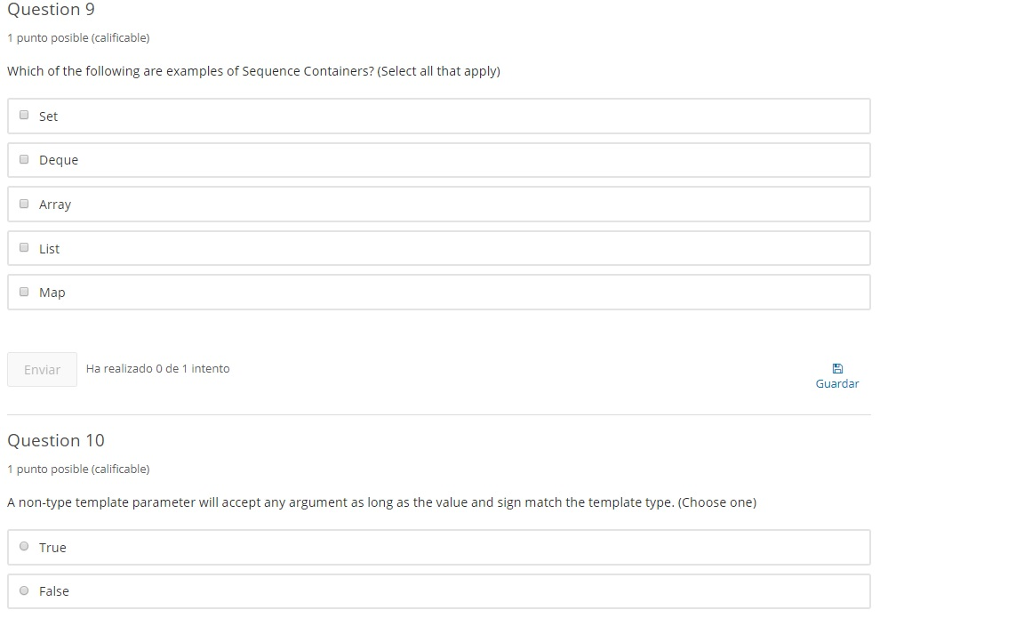Viewport: 1024px width, 634px height.
Task: Choose the True radio button
Action: pyautogui.click(x=24, y=547)
